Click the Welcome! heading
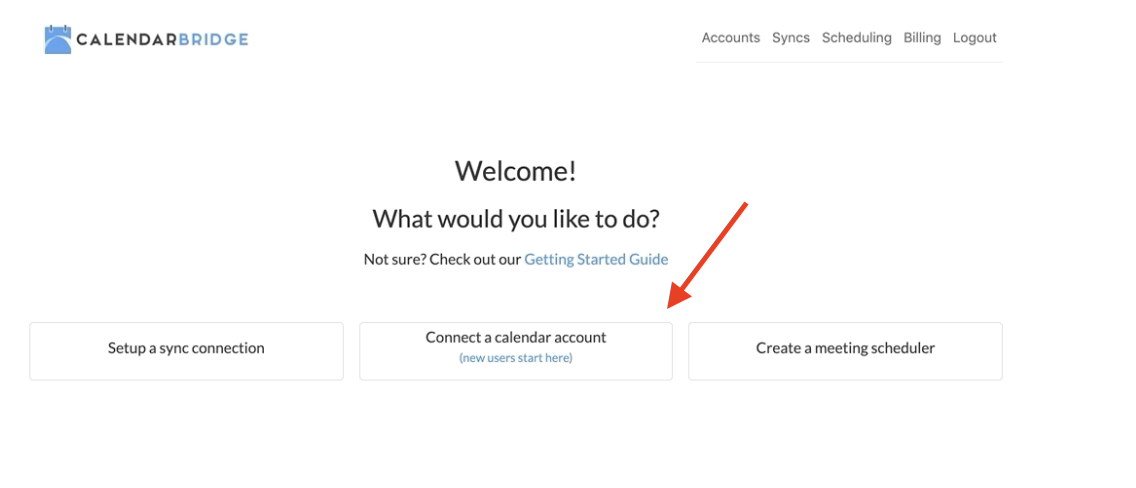Image resolution: width=1136 pixels, height=488 pixels. click(x=516, y=171)
